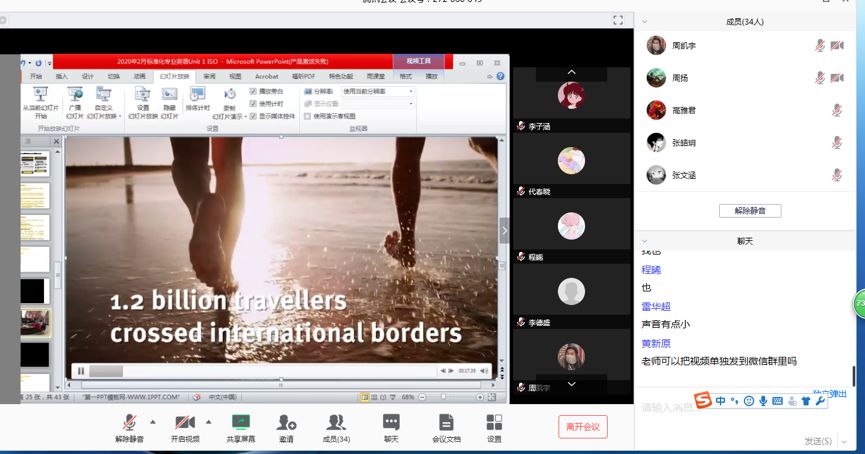Image resolution: width=865 pixels, height=454 pixels.
Task: Click the 离开会议 leave meeting button
Action: 582,427
